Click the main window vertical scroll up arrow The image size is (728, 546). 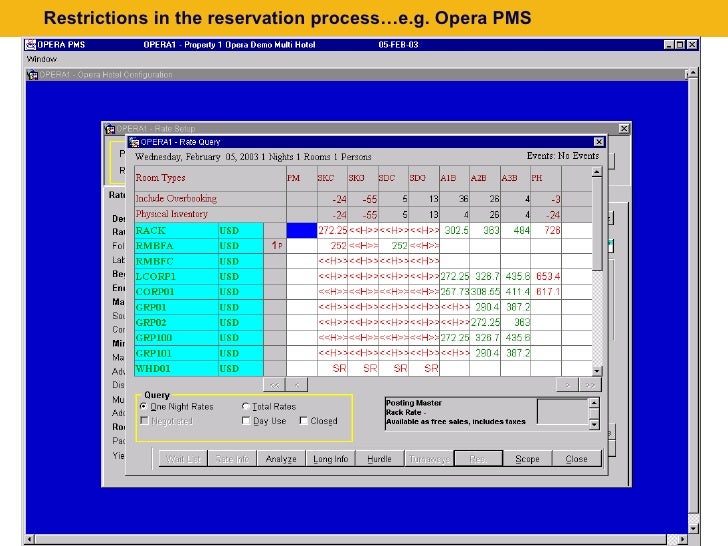[693, 73]
